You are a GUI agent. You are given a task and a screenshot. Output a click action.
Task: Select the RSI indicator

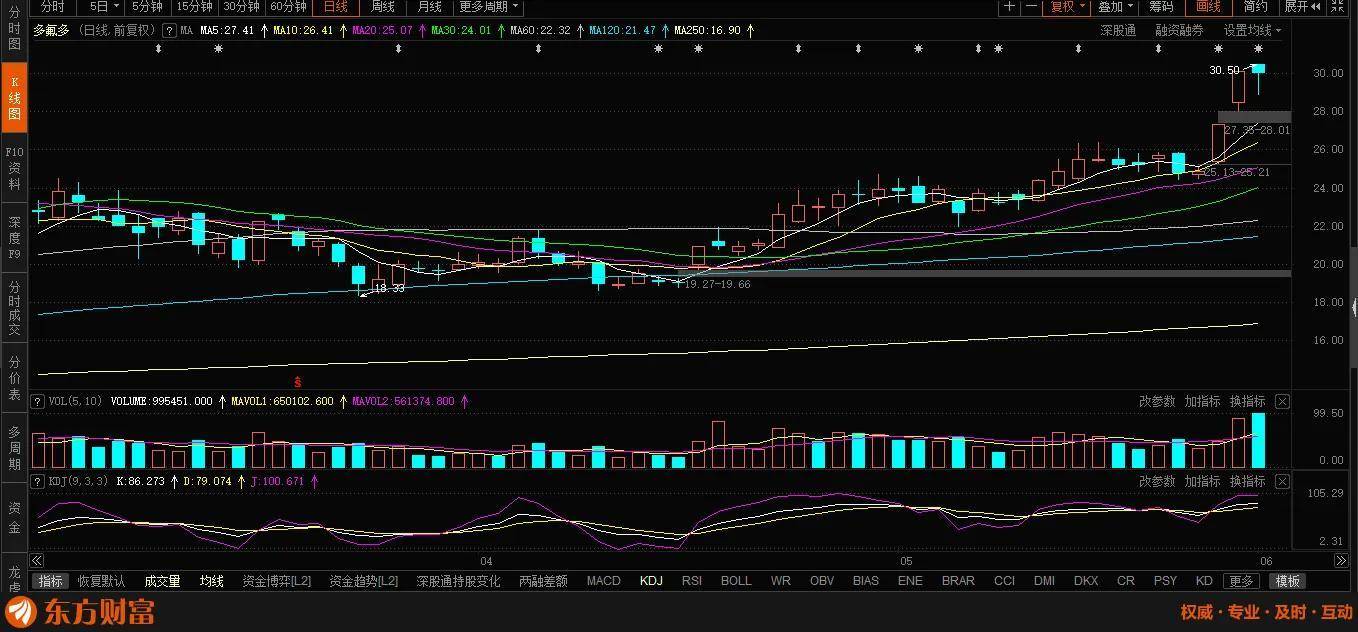692,581
